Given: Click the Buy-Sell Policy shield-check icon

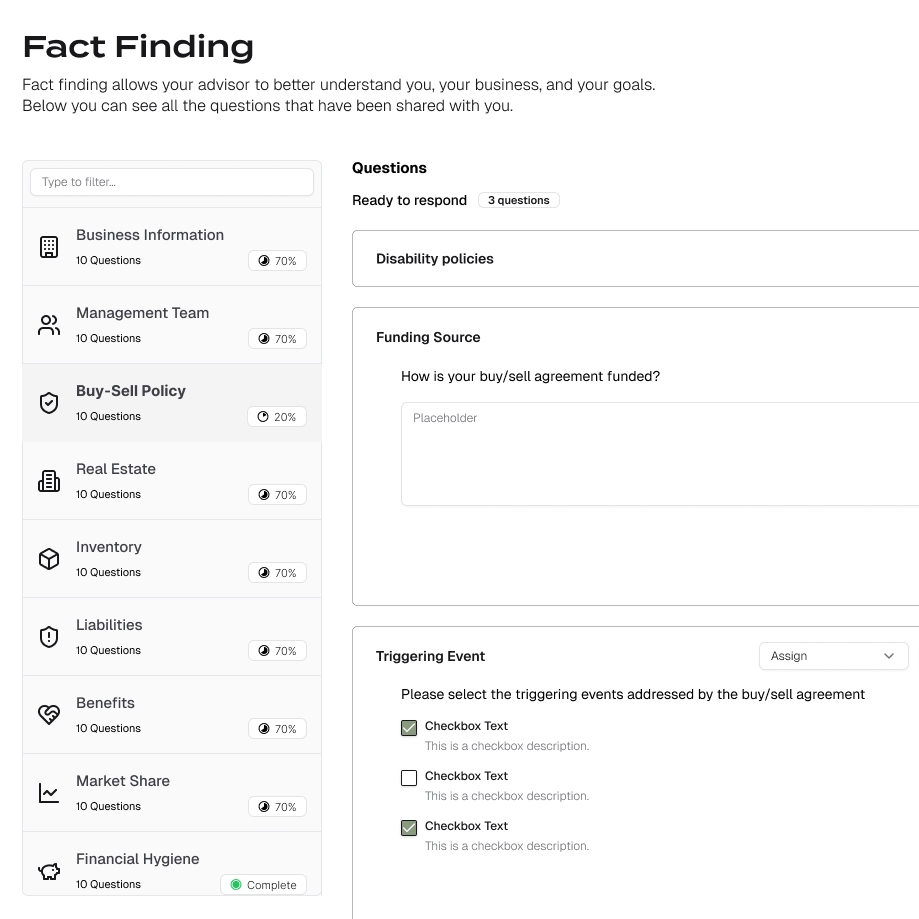Looking at the screenshot, I should pyautogui.click(x=48, y=402).
